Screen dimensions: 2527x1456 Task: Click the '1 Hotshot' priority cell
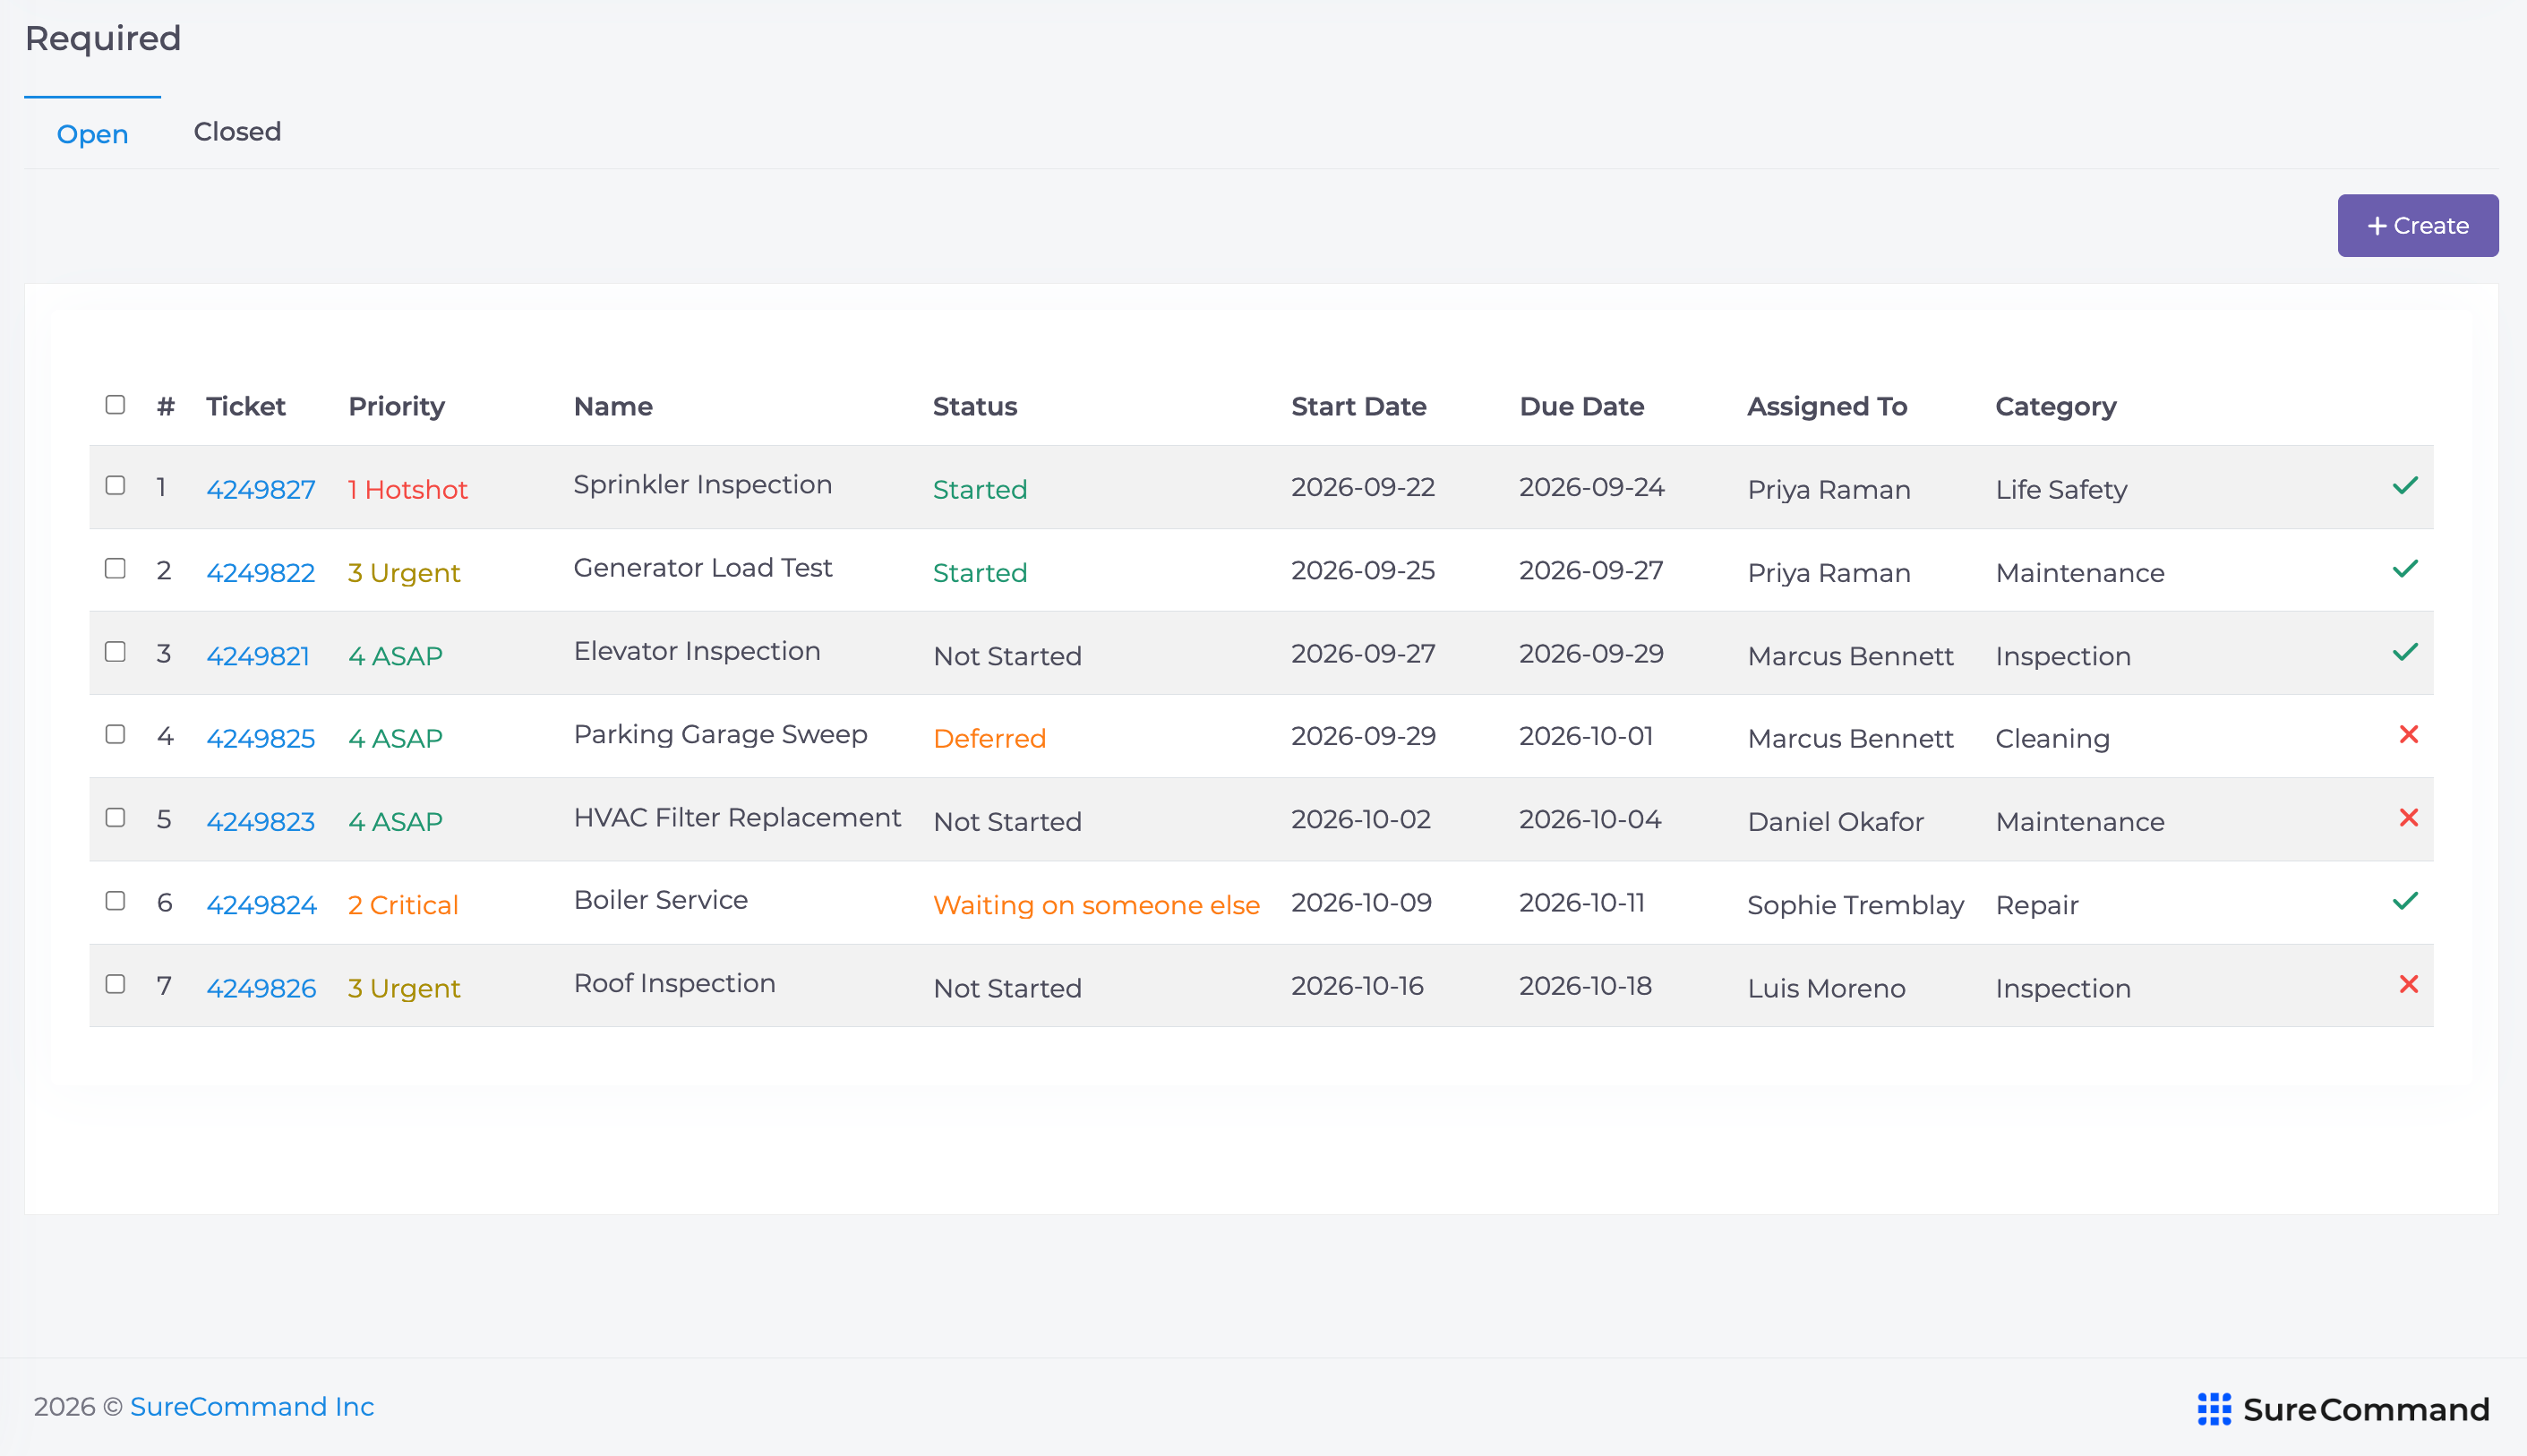tap(407, 489)
